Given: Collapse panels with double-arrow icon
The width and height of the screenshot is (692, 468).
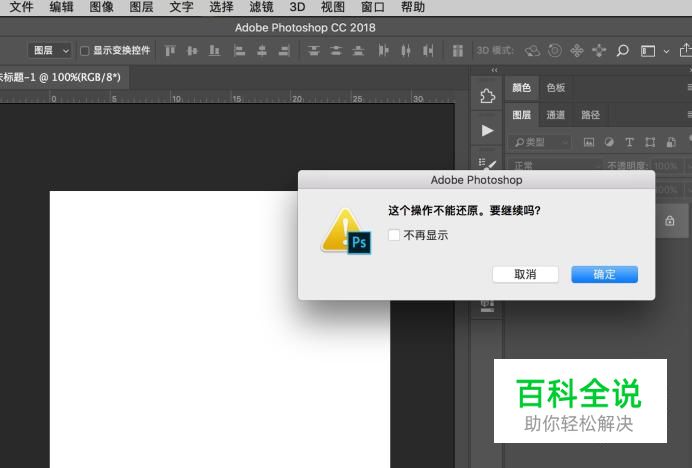Looking at the screenshot, I should [494, 70].
